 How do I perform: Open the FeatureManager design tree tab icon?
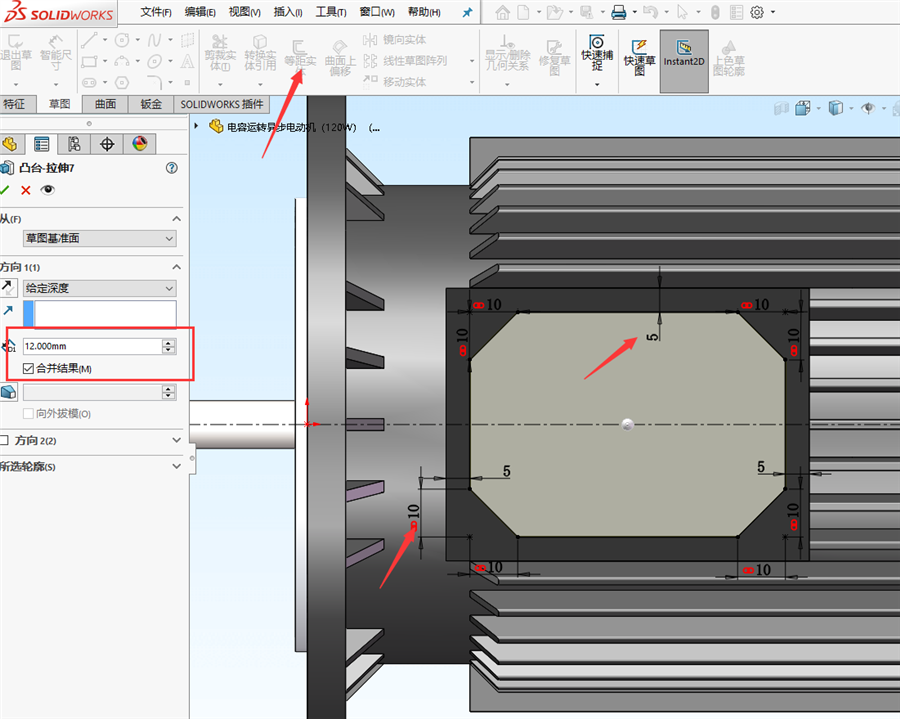pos(10,143)
